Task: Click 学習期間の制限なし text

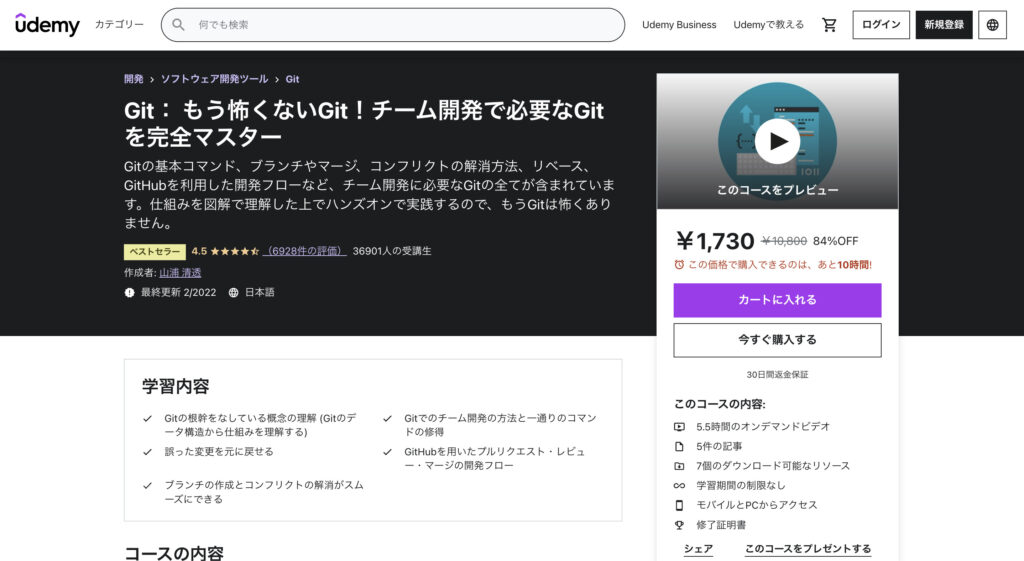Action: pyautogui.click(x=741, y=485)
